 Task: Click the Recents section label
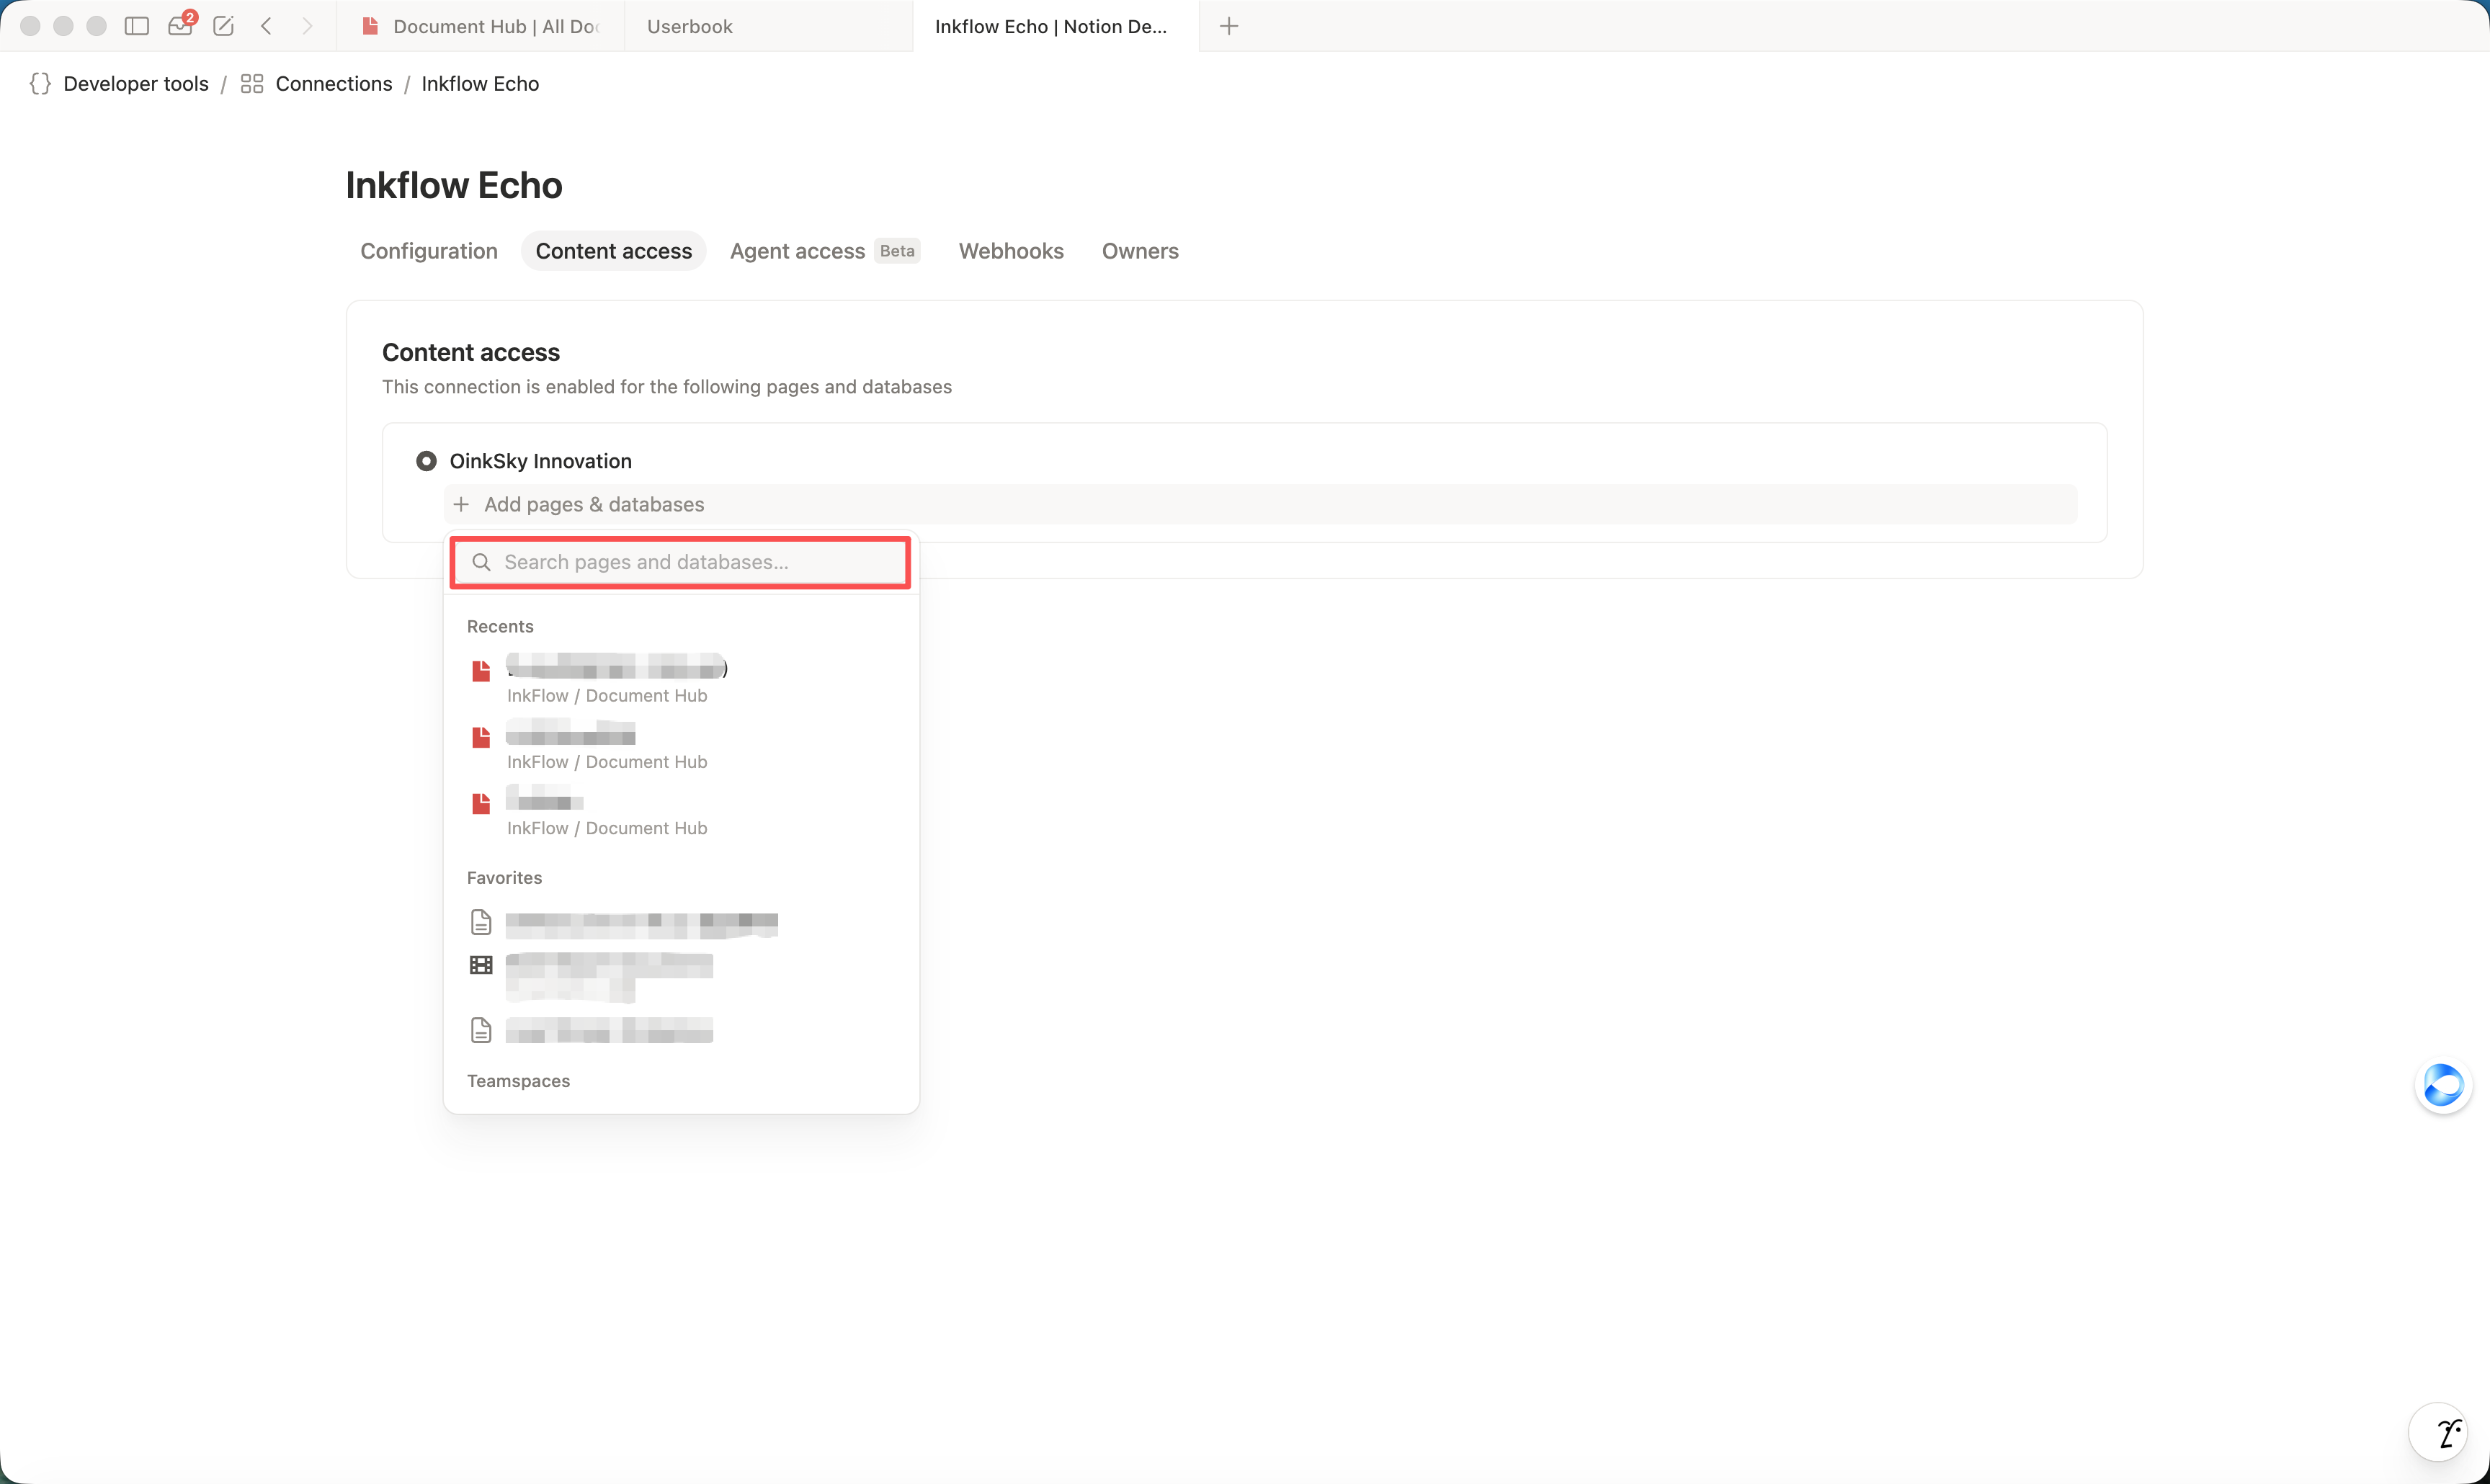[x=500, y=626]
